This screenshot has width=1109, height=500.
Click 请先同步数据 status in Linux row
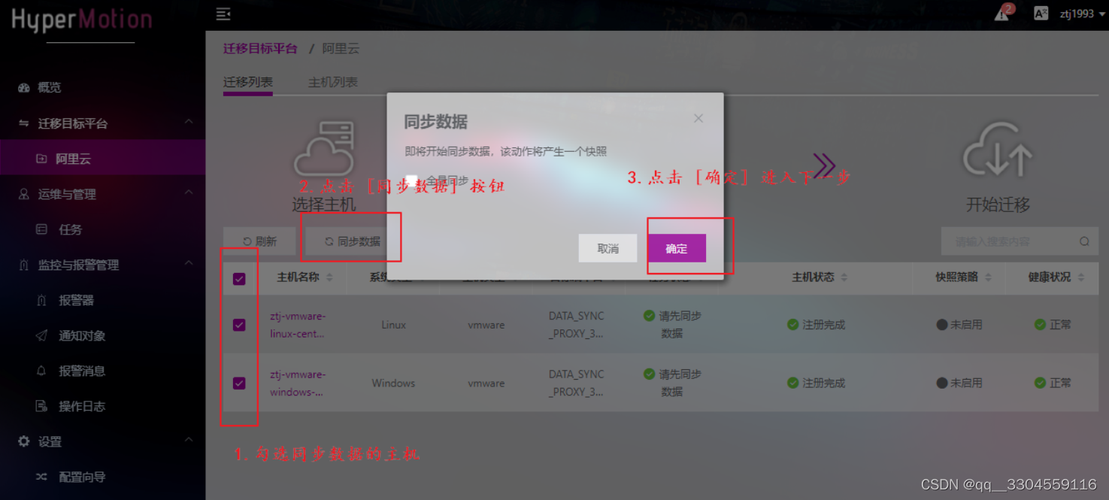point(672,325)
